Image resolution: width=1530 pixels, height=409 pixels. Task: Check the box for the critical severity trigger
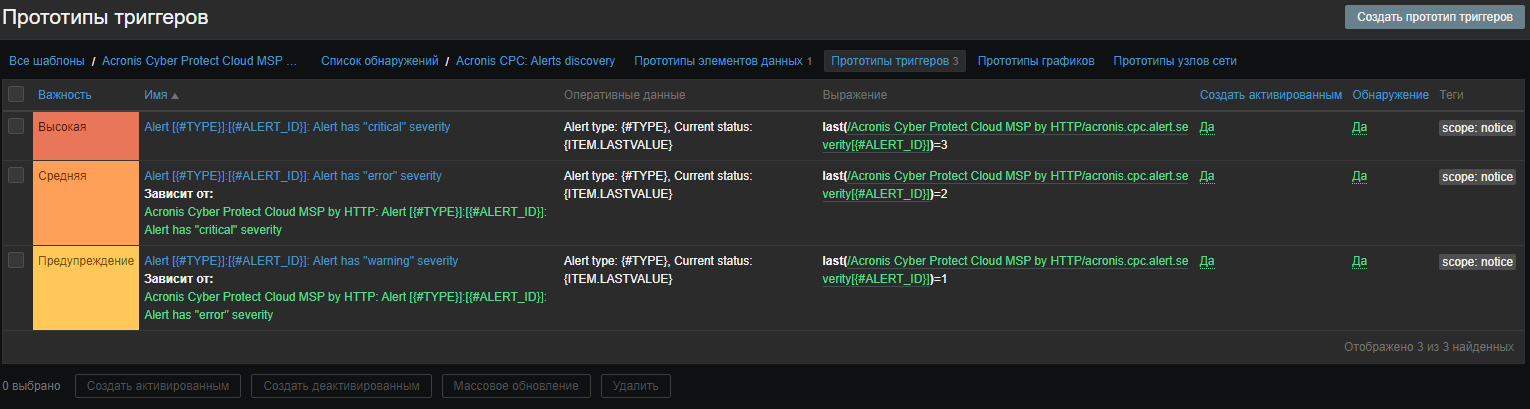tap(16, 126)
